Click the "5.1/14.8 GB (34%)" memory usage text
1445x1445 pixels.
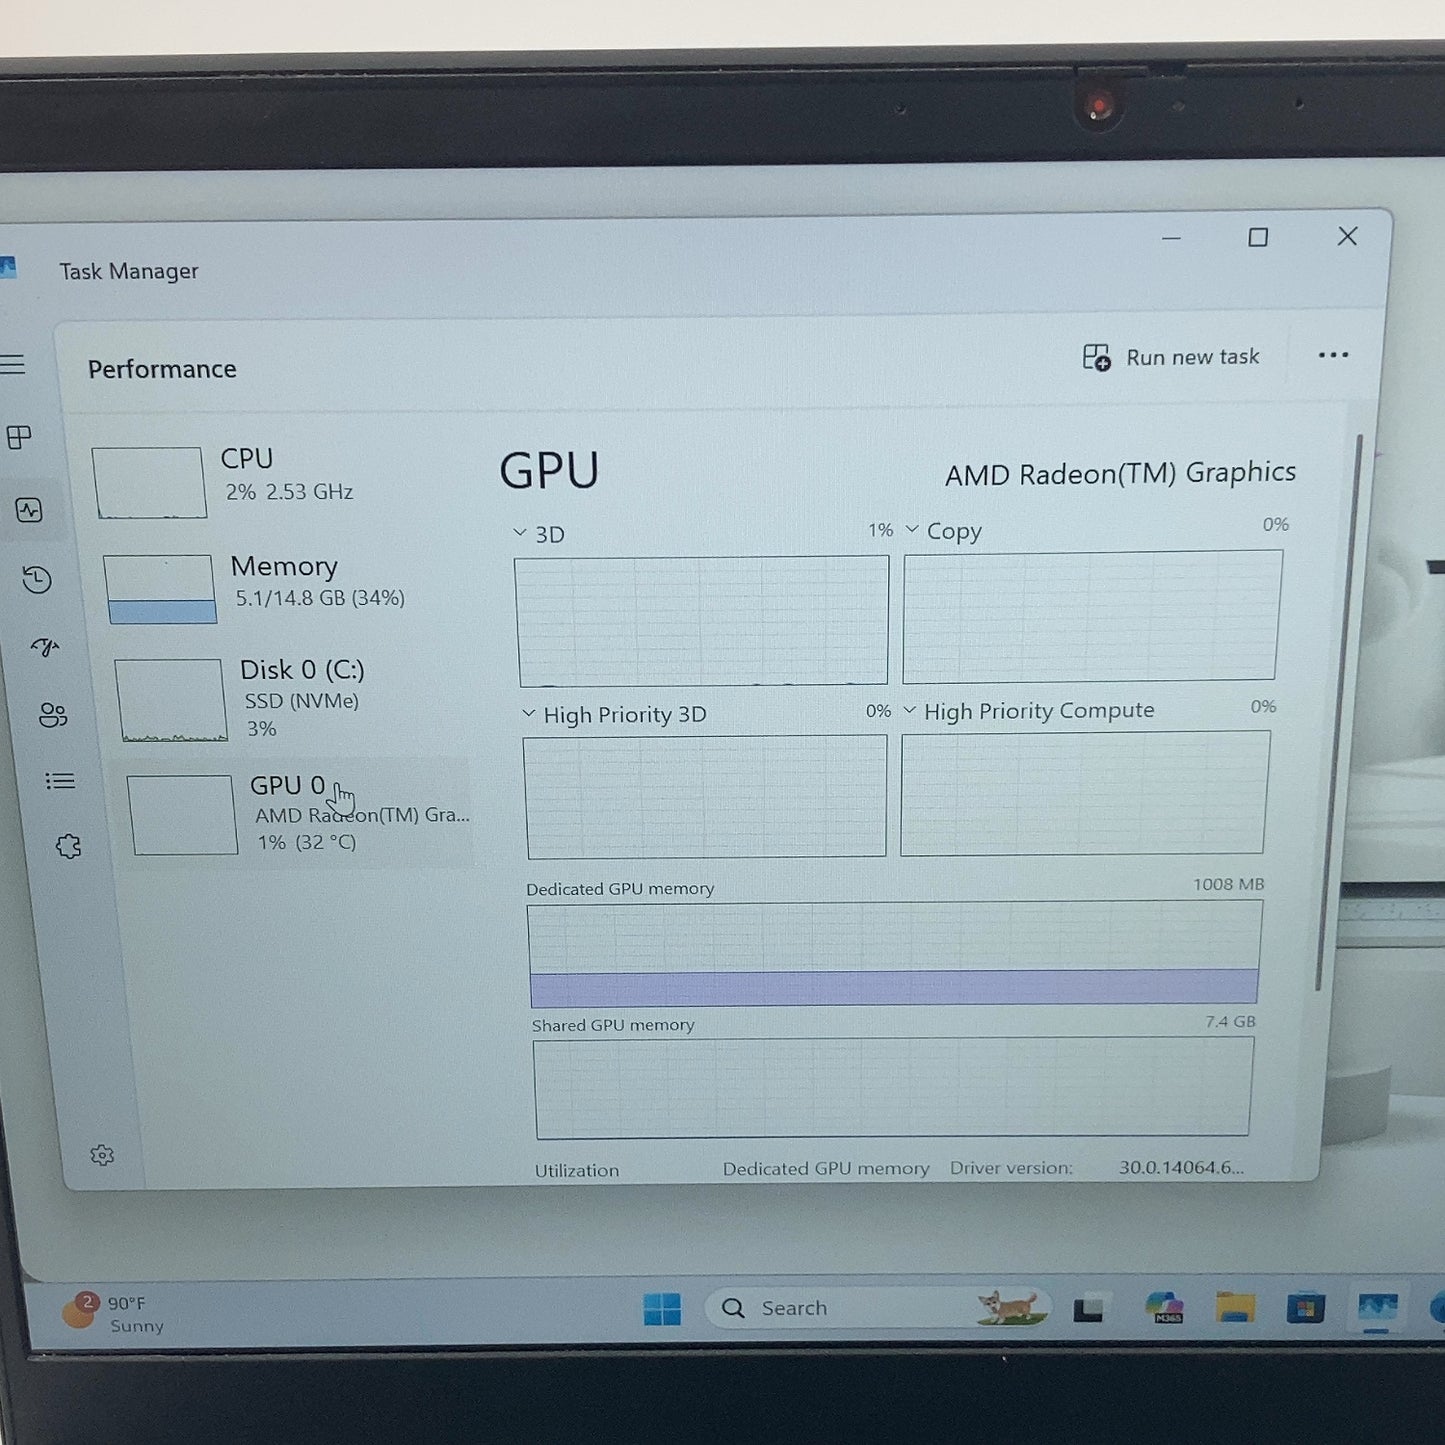(x=320, y=598)
